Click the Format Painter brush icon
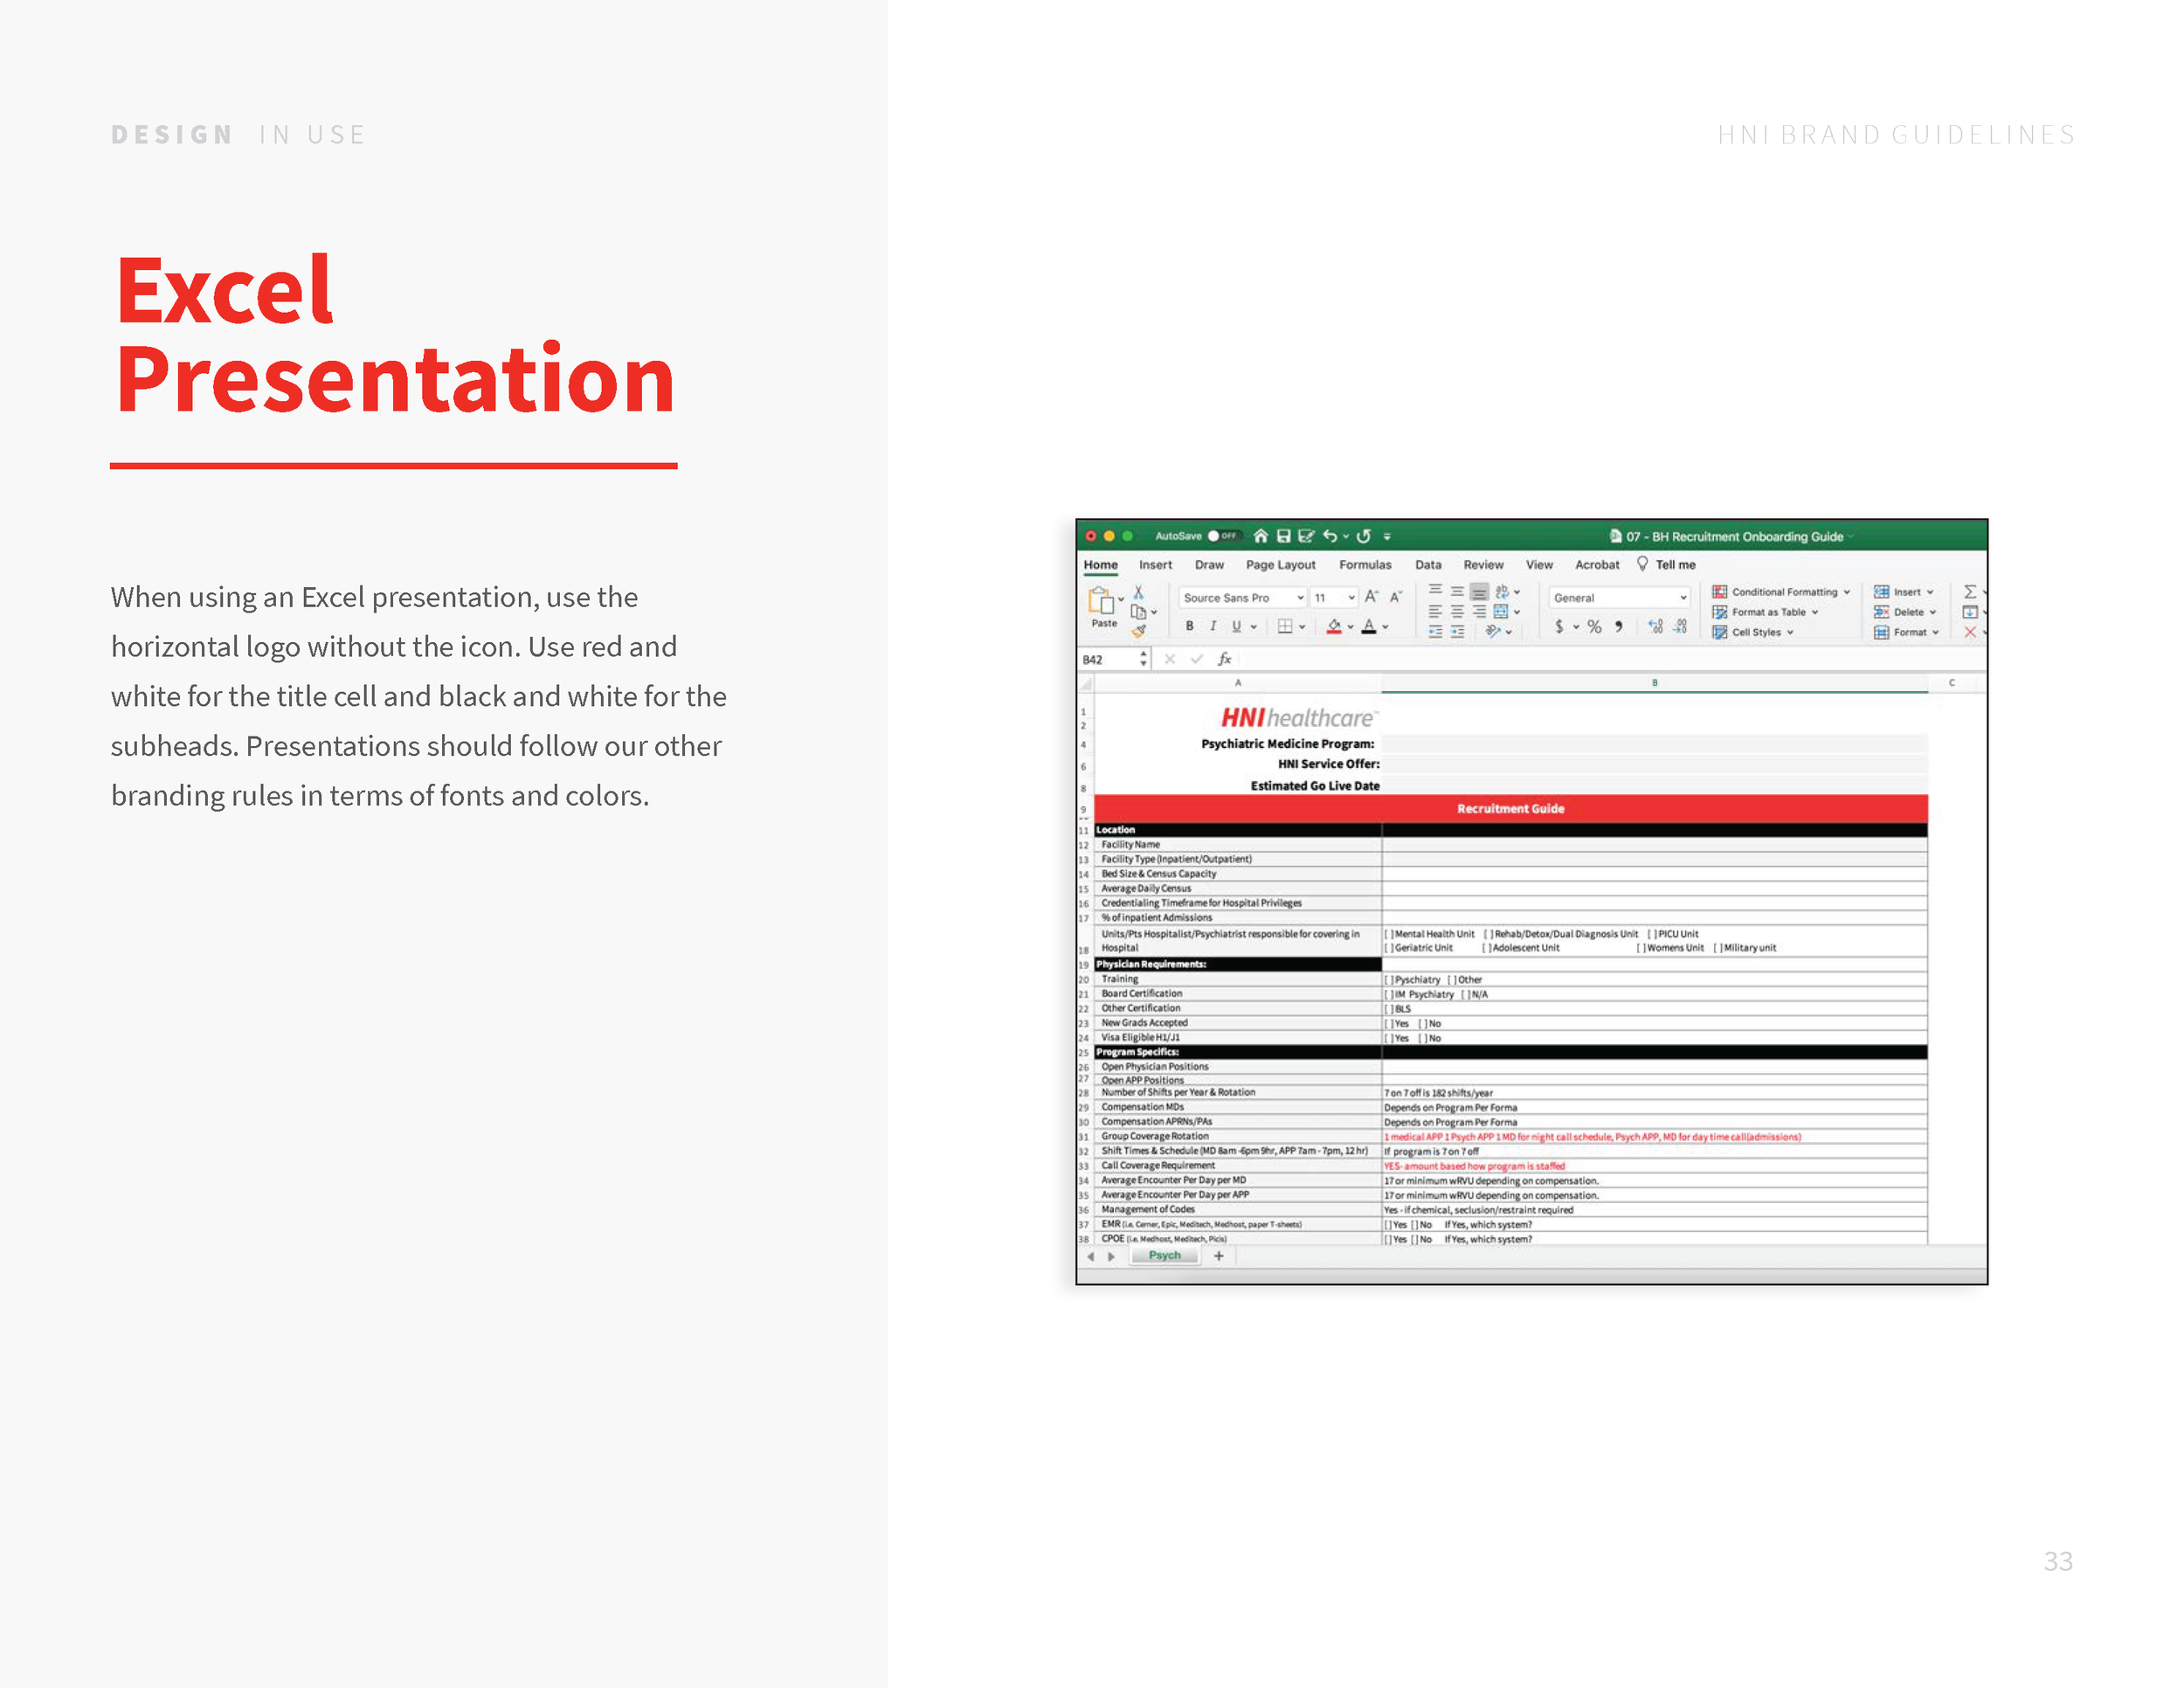2184x1688 pixels. 1138,631
